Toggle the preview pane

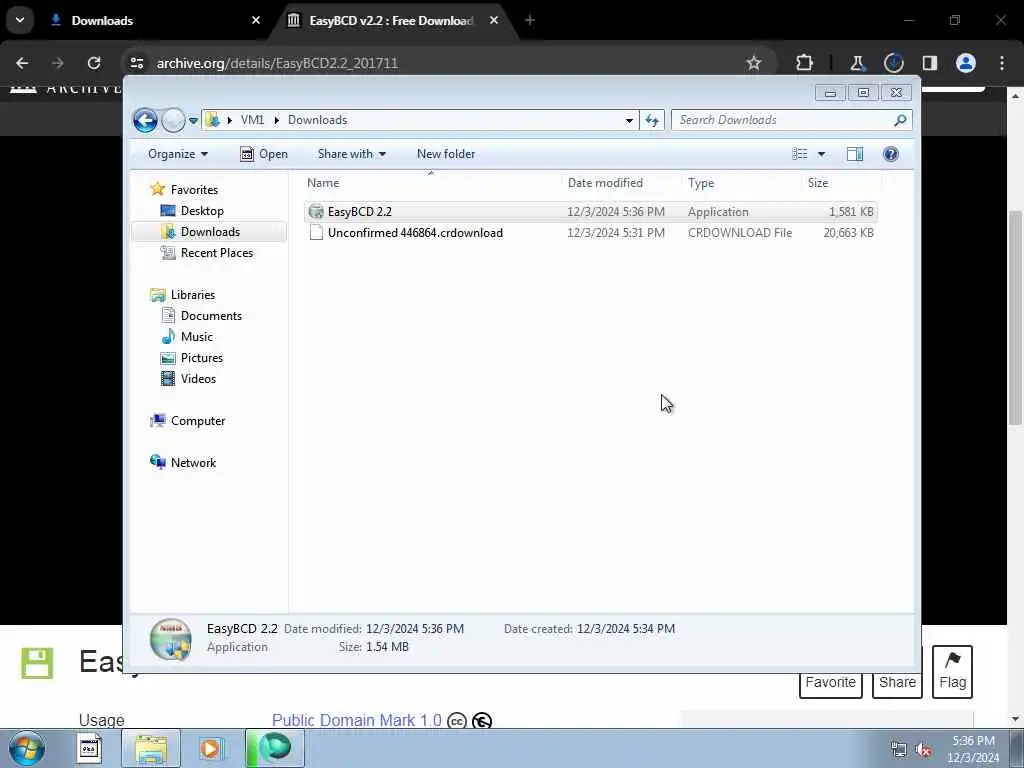(855, 154)
